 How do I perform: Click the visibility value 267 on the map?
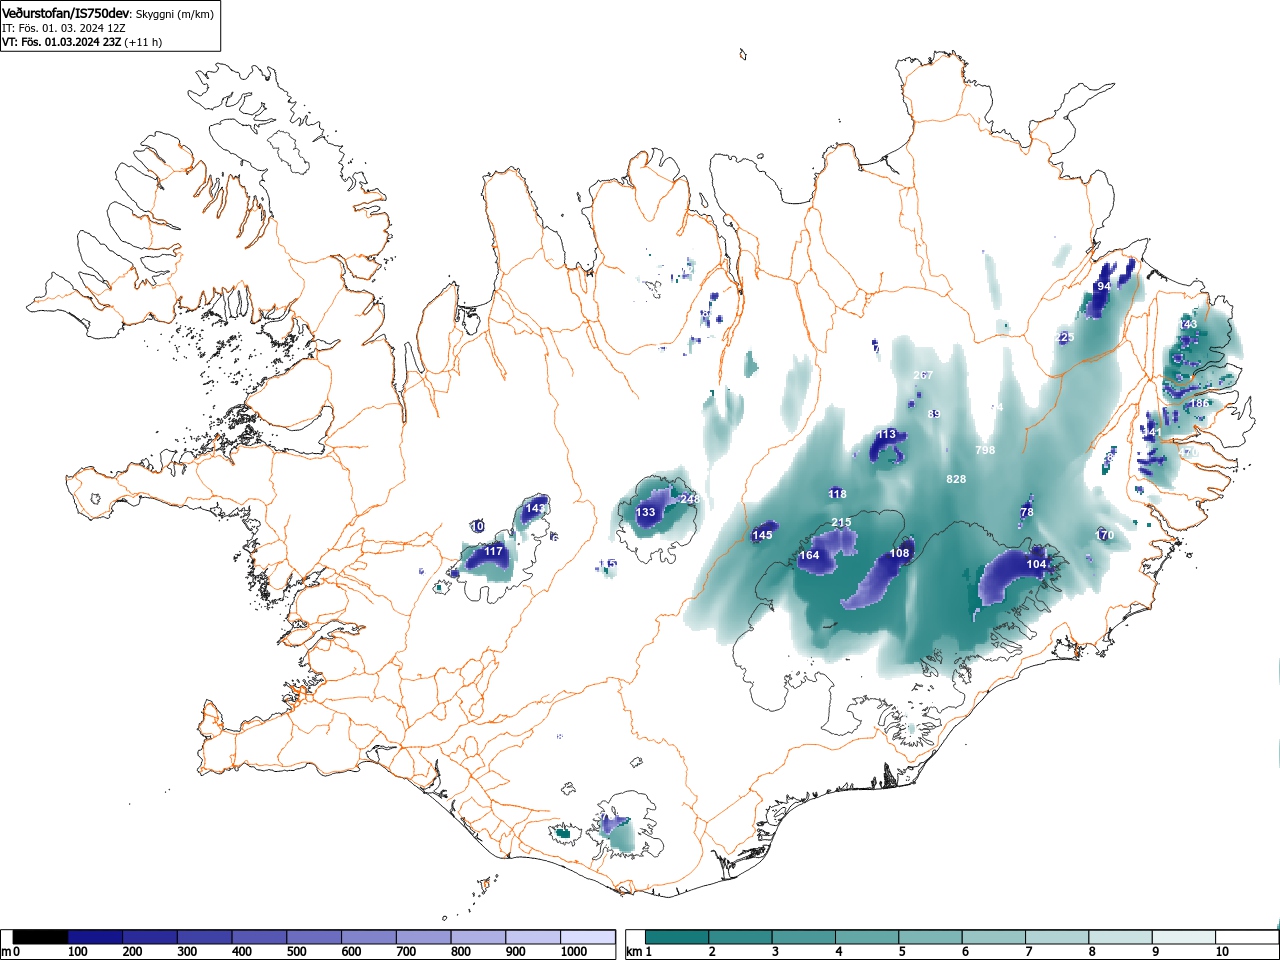[923, 375]
